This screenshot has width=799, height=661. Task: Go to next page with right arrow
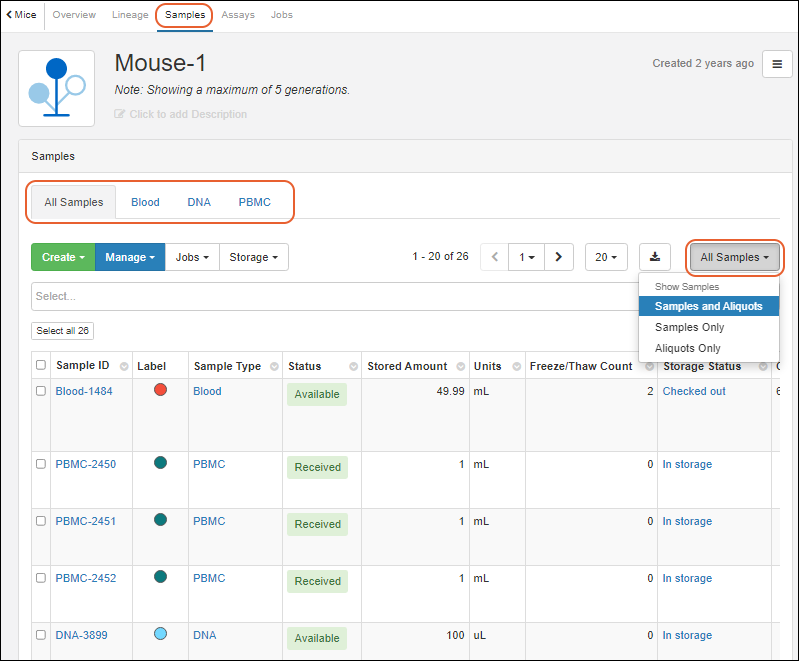pyautogui.click(x=558, y=257)
